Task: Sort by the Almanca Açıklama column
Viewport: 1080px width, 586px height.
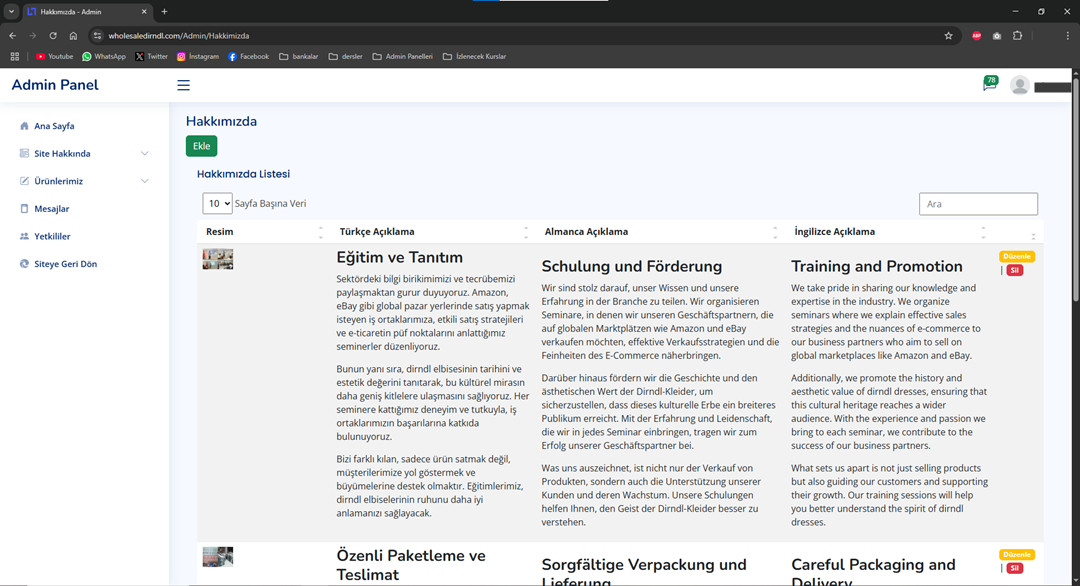Action: (586, 232)
